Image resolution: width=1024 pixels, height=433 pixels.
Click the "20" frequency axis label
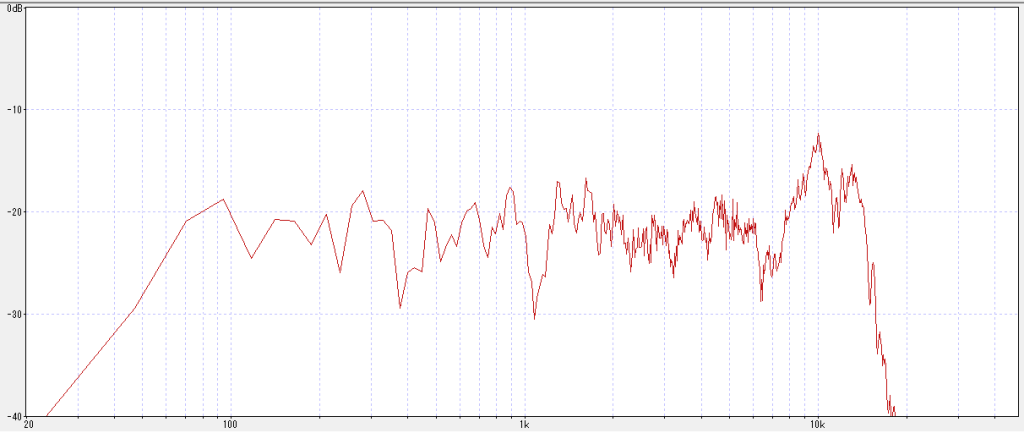28,425
